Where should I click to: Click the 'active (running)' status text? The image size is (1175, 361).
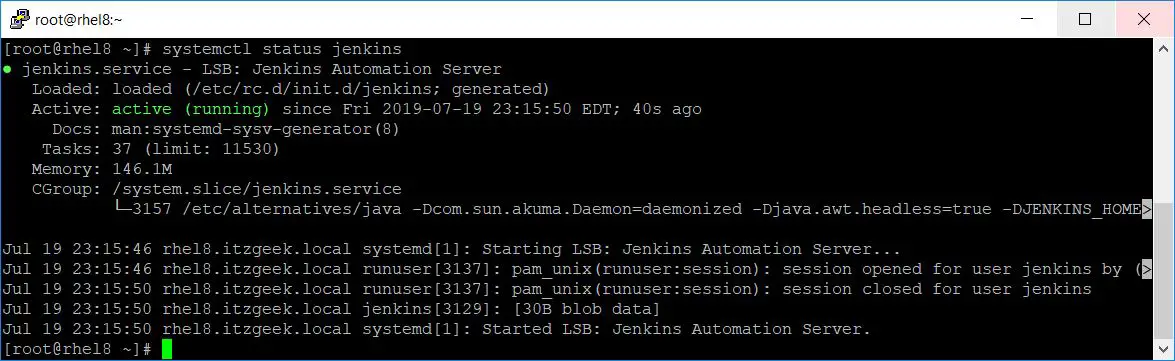[190, 109]
